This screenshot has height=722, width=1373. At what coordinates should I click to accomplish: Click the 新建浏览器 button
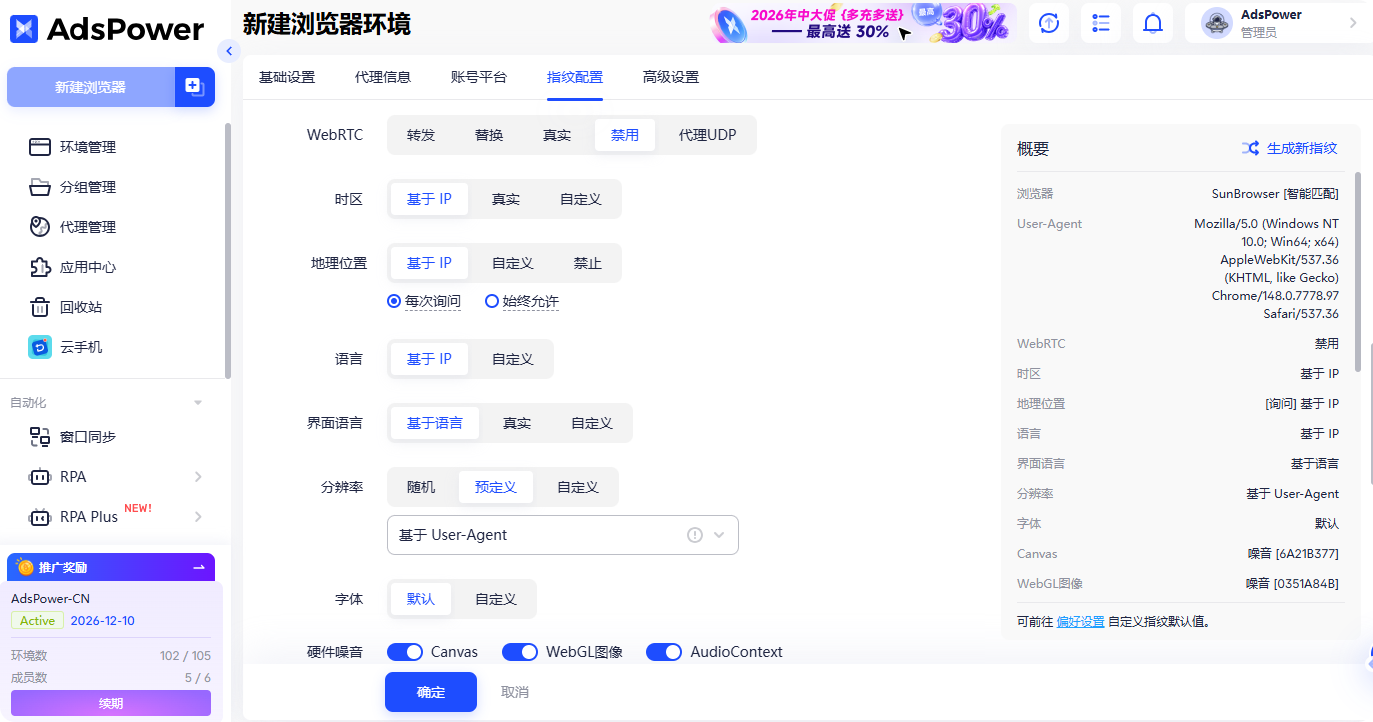click(x=91, y=87)
